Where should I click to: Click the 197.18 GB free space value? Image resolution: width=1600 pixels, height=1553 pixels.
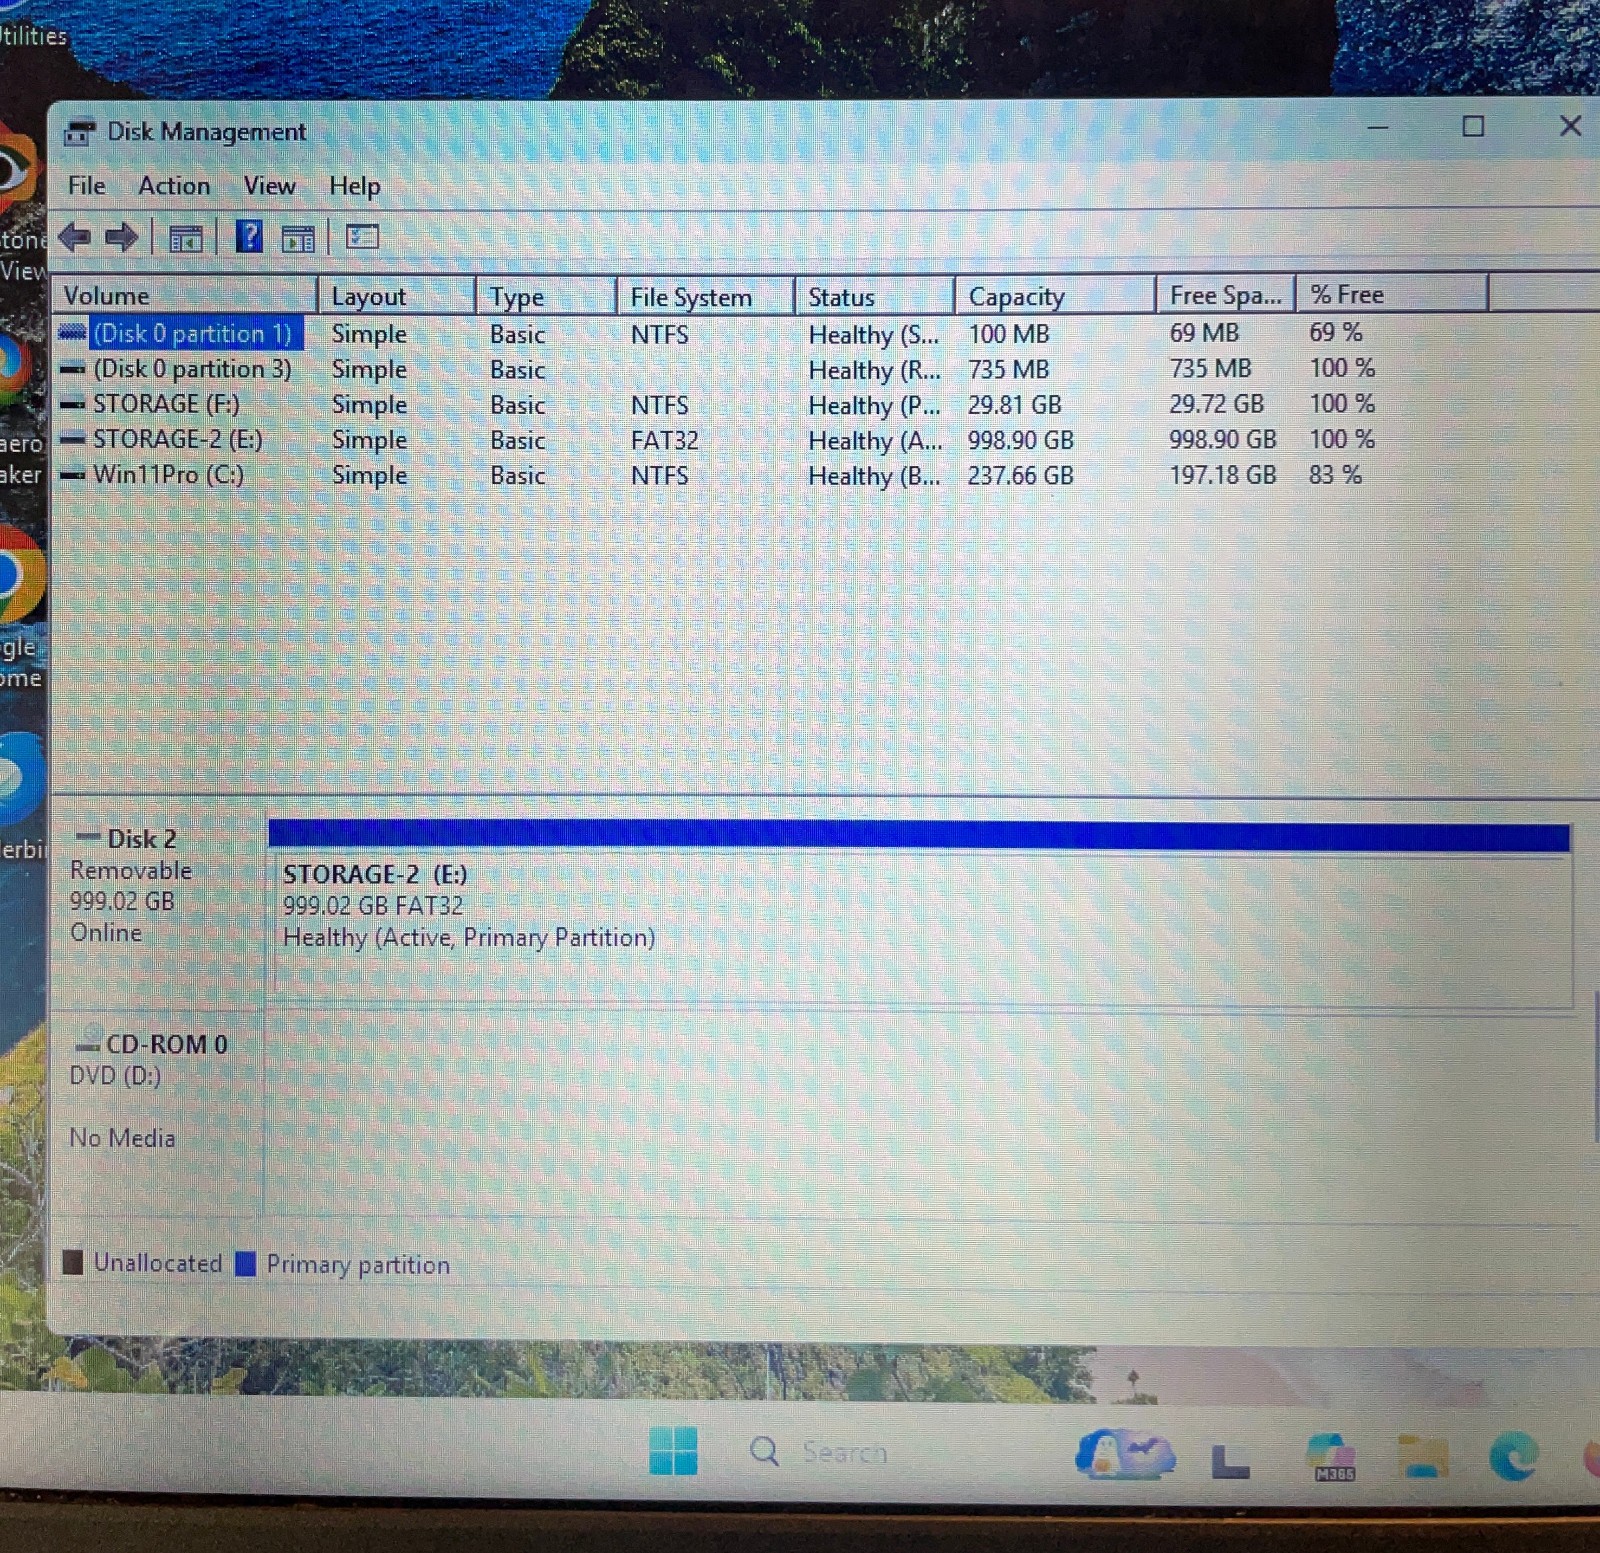pyautogui.click(x=1223, y=475)
